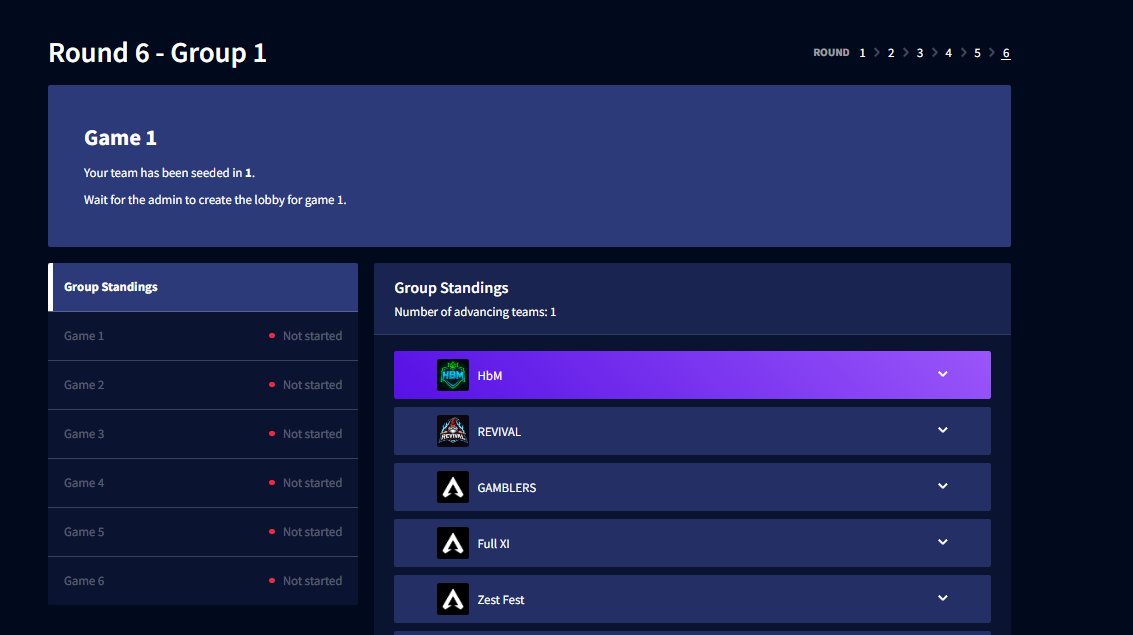Go to Round 1 in round navigation
This screenshot has width=1133, height=635.
point(862,53)
